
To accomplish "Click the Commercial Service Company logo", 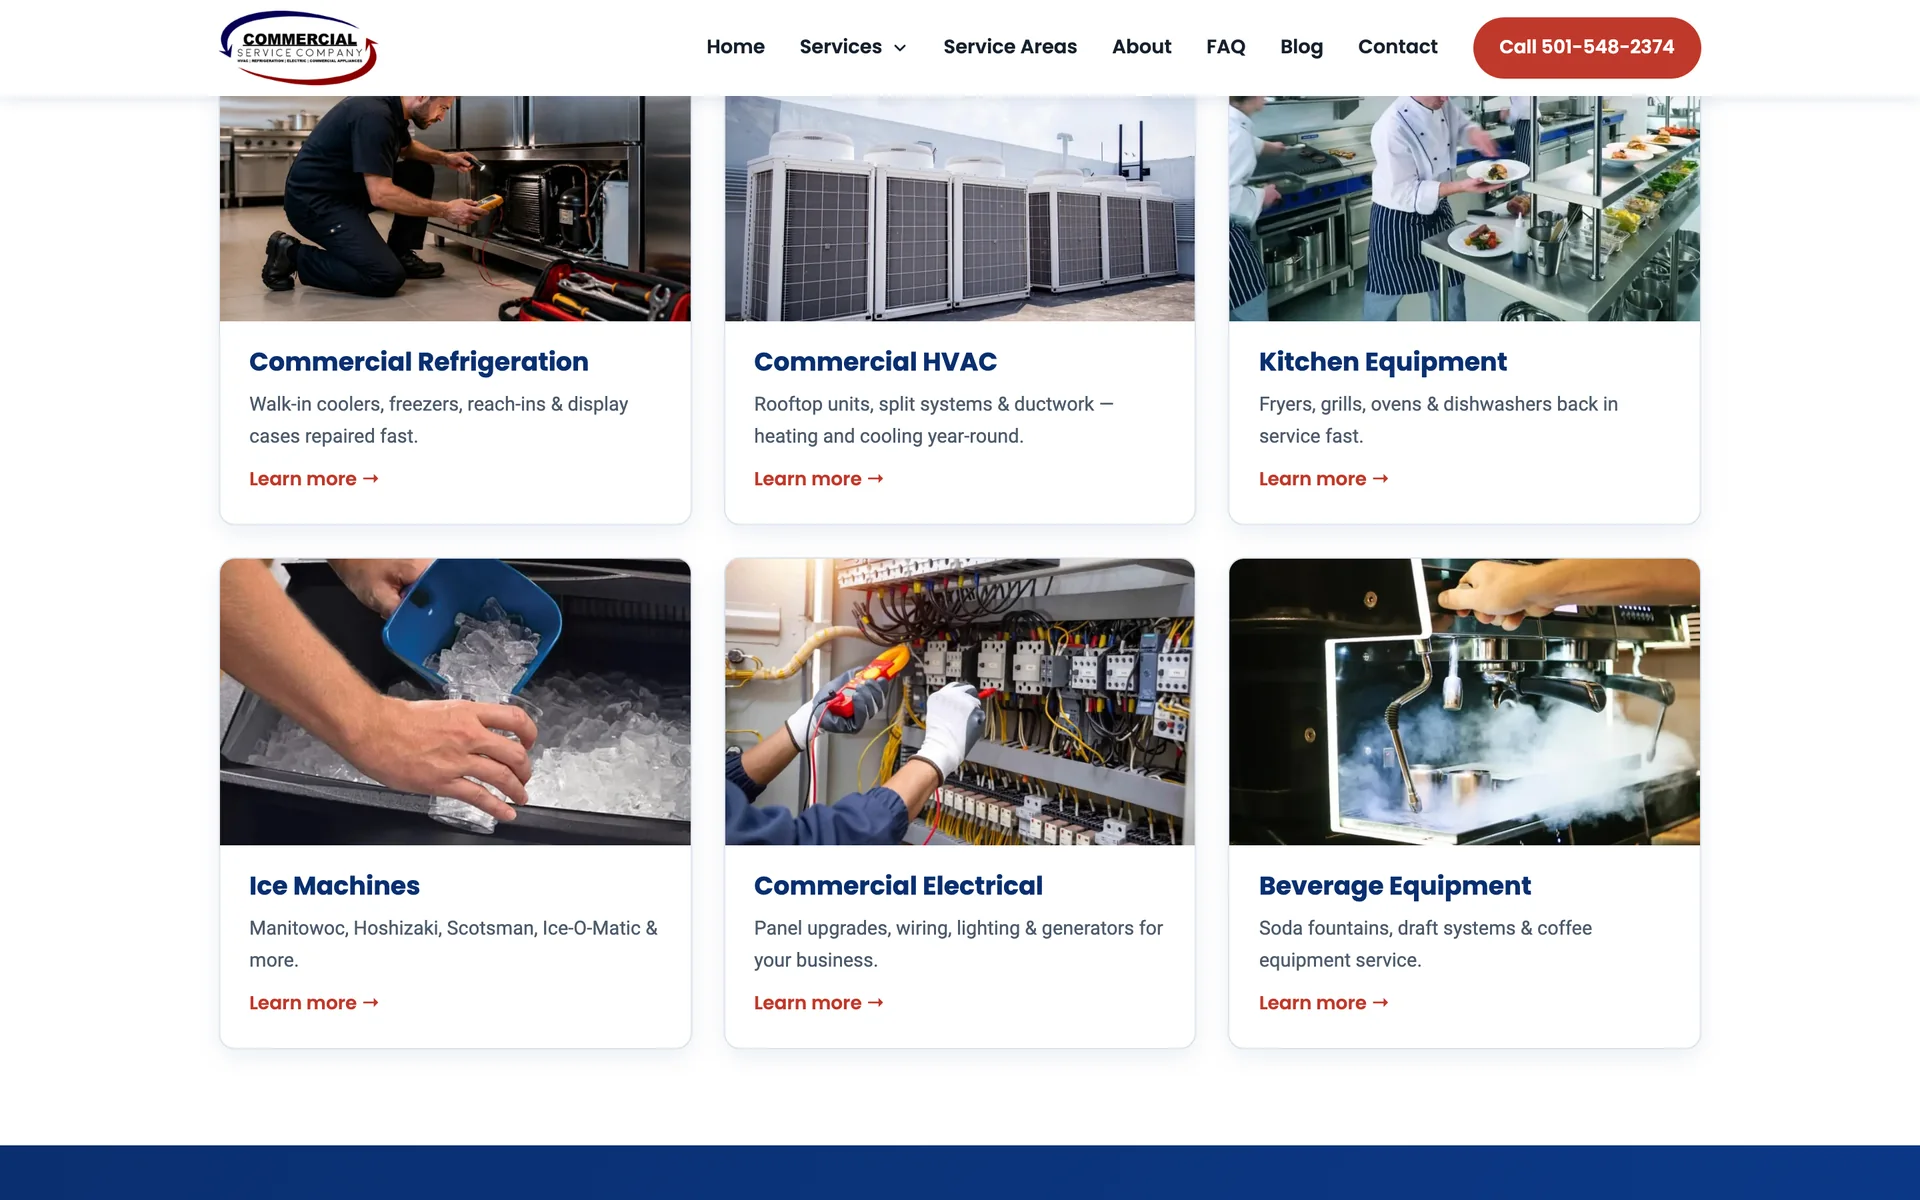I will tap(298, 47).
